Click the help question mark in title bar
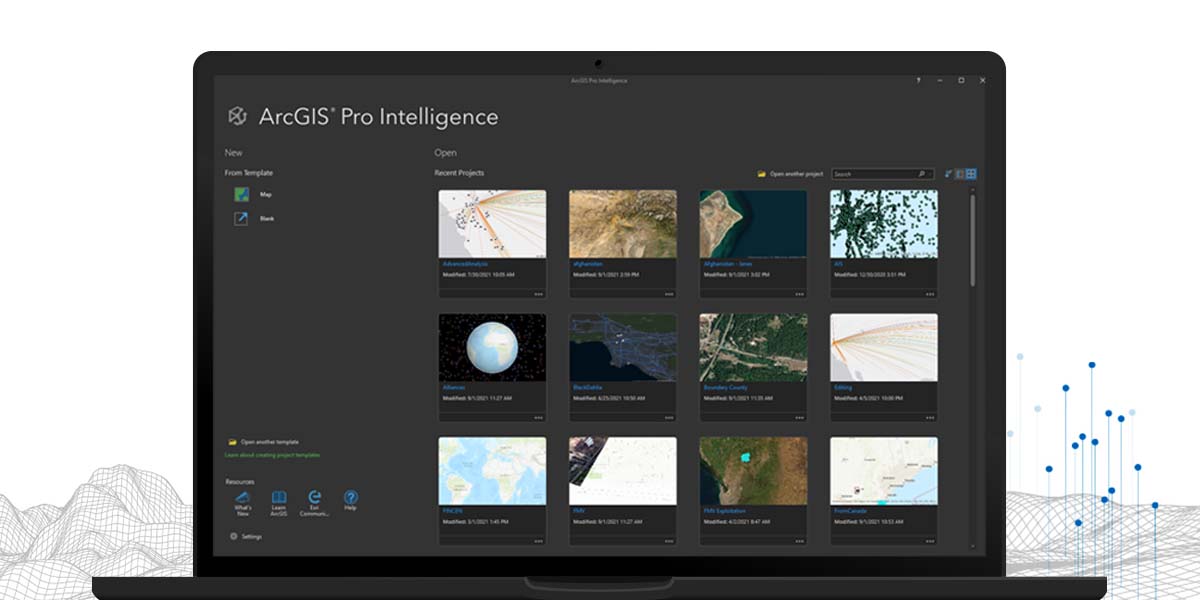The width and height of the screenshot is (1200, 600). [918, 80]
